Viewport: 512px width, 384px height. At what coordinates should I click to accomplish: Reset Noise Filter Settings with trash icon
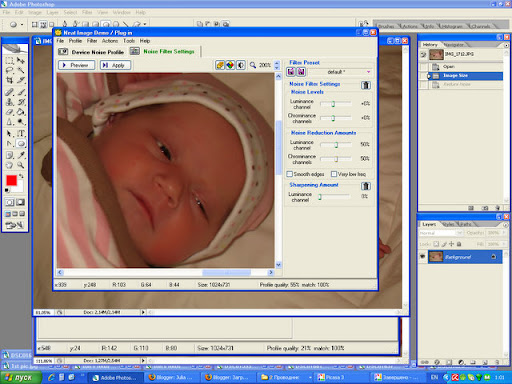[x=366, y=85]
